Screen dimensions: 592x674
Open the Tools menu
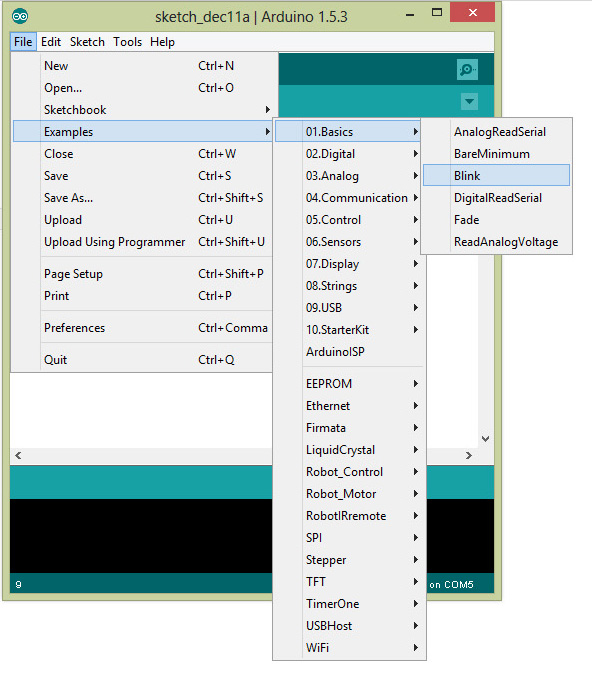[127, 42]
